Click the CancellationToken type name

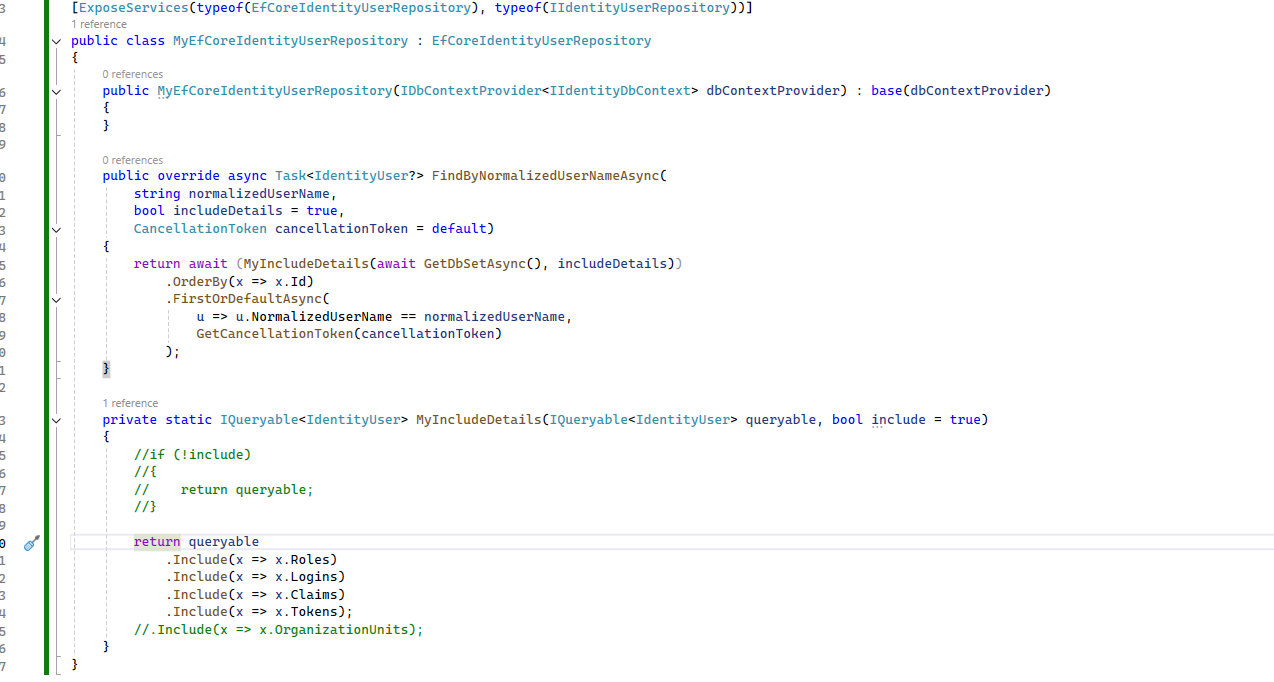[x=200, y=229]
